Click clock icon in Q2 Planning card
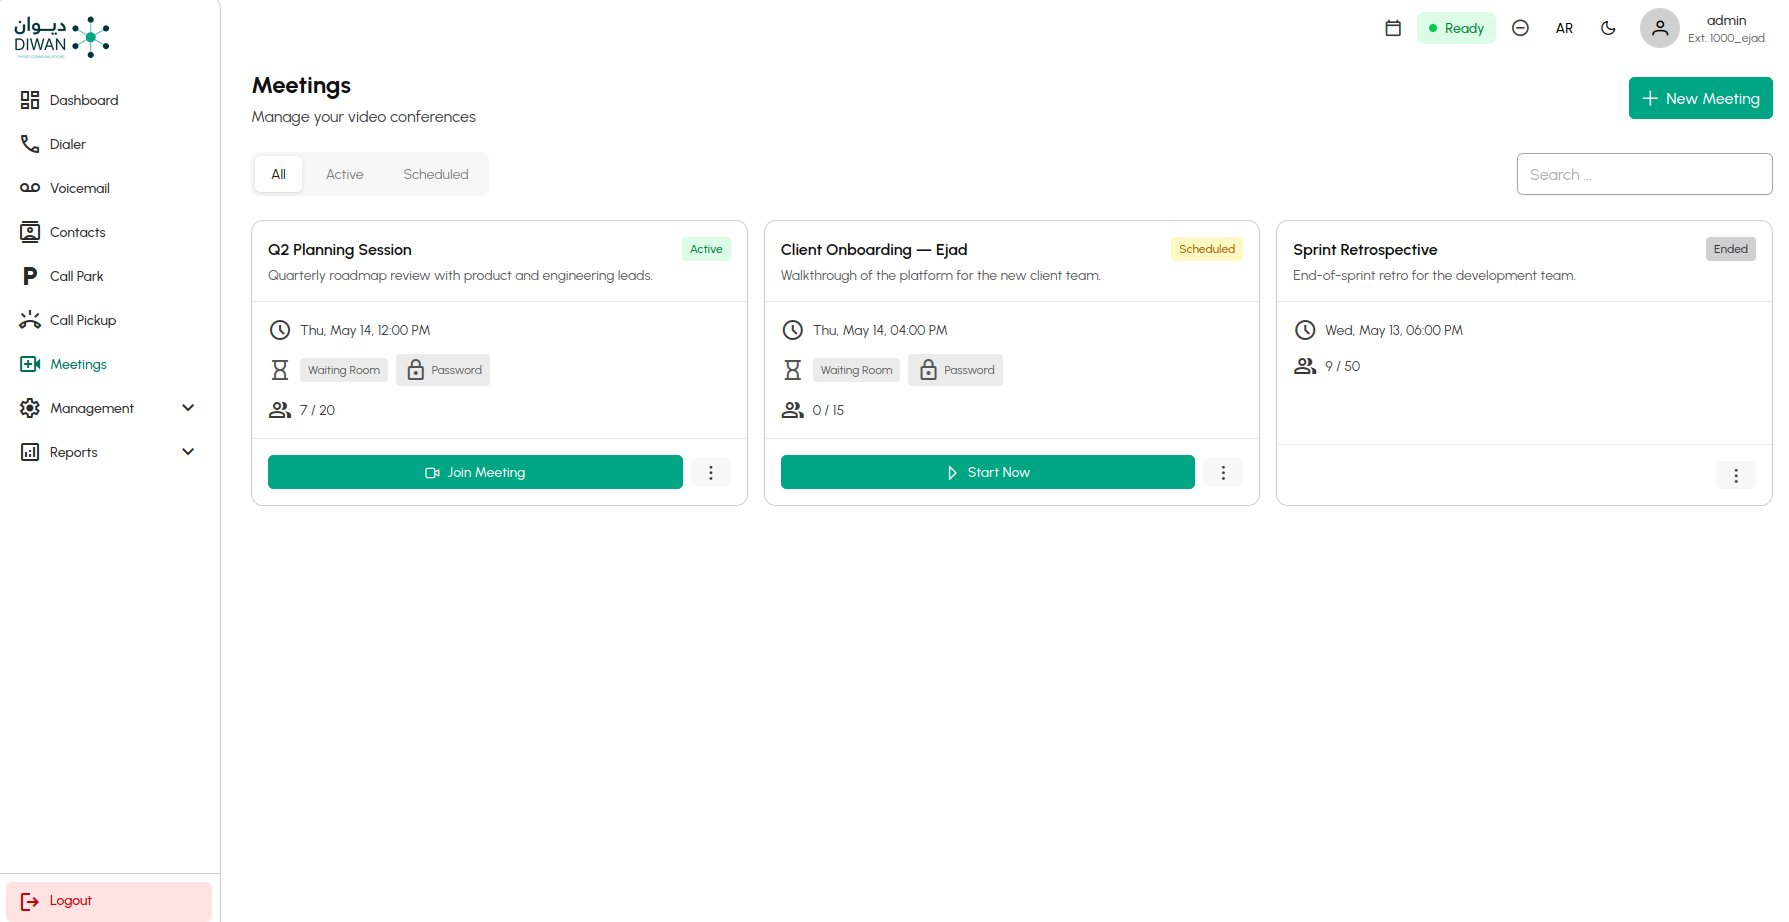The image size is (1789, 922). point(280,330)
